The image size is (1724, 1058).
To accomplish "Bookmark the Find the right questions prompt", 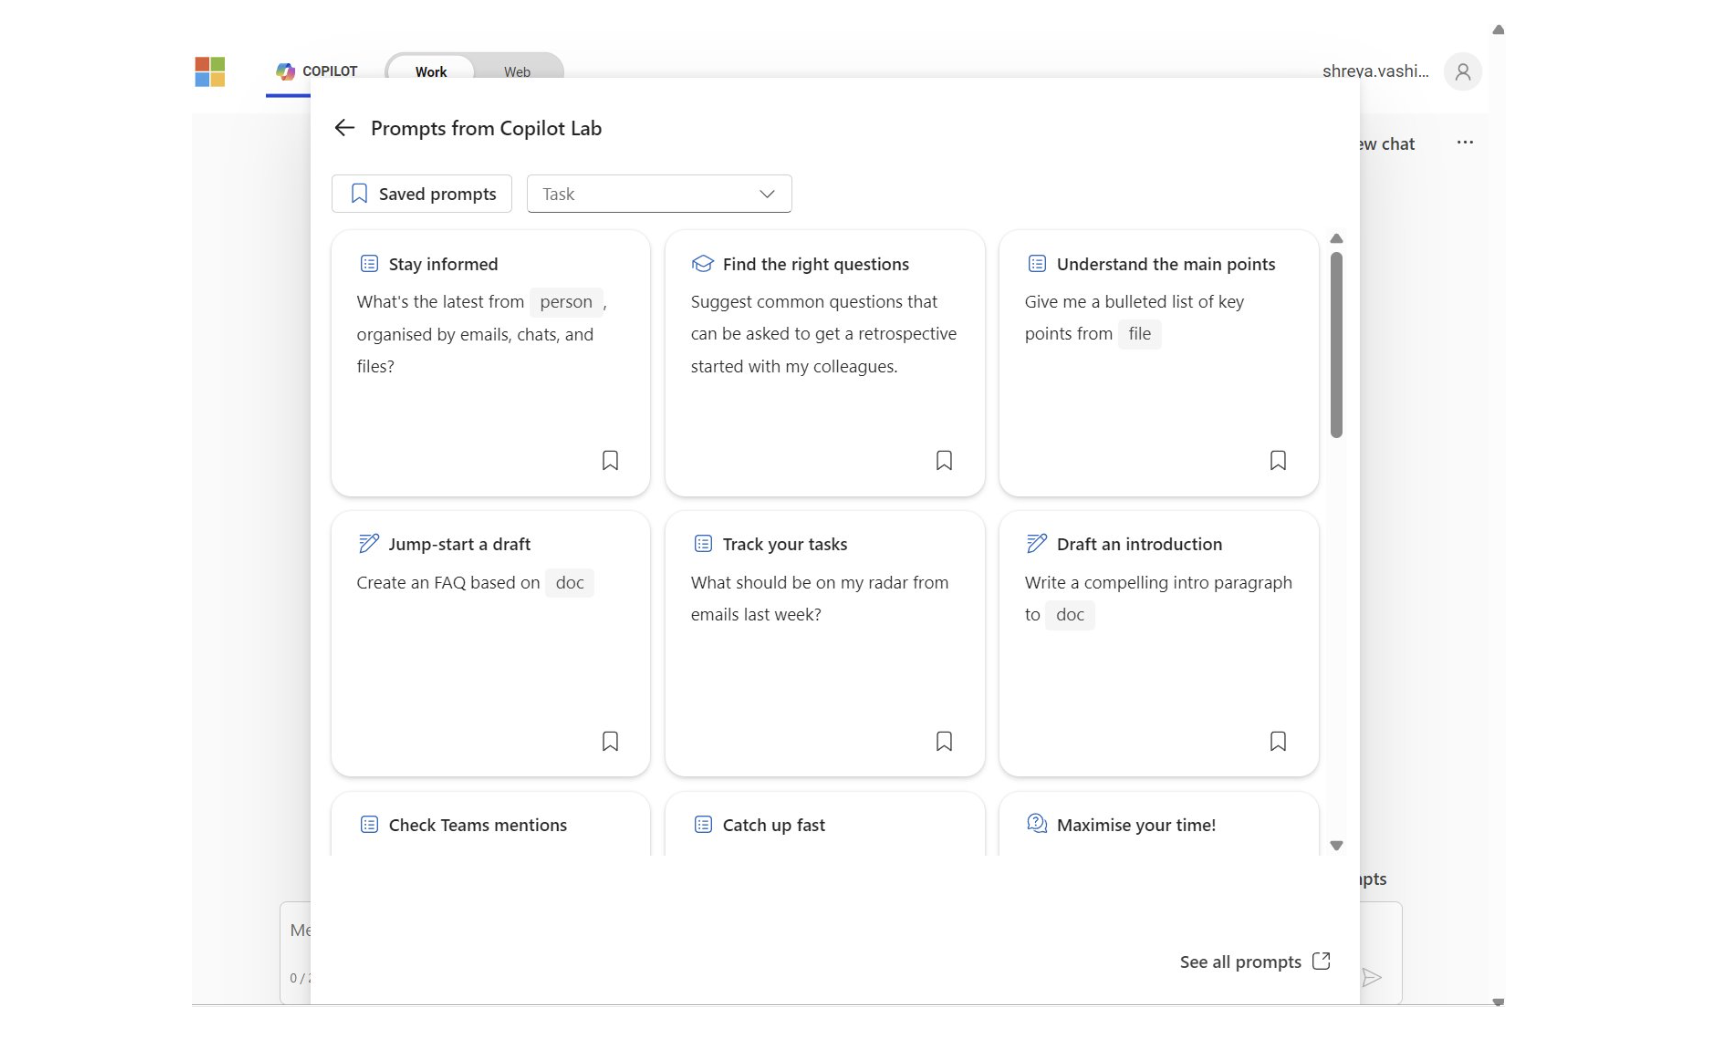I will pyautogui.click(x=944, y=461).
